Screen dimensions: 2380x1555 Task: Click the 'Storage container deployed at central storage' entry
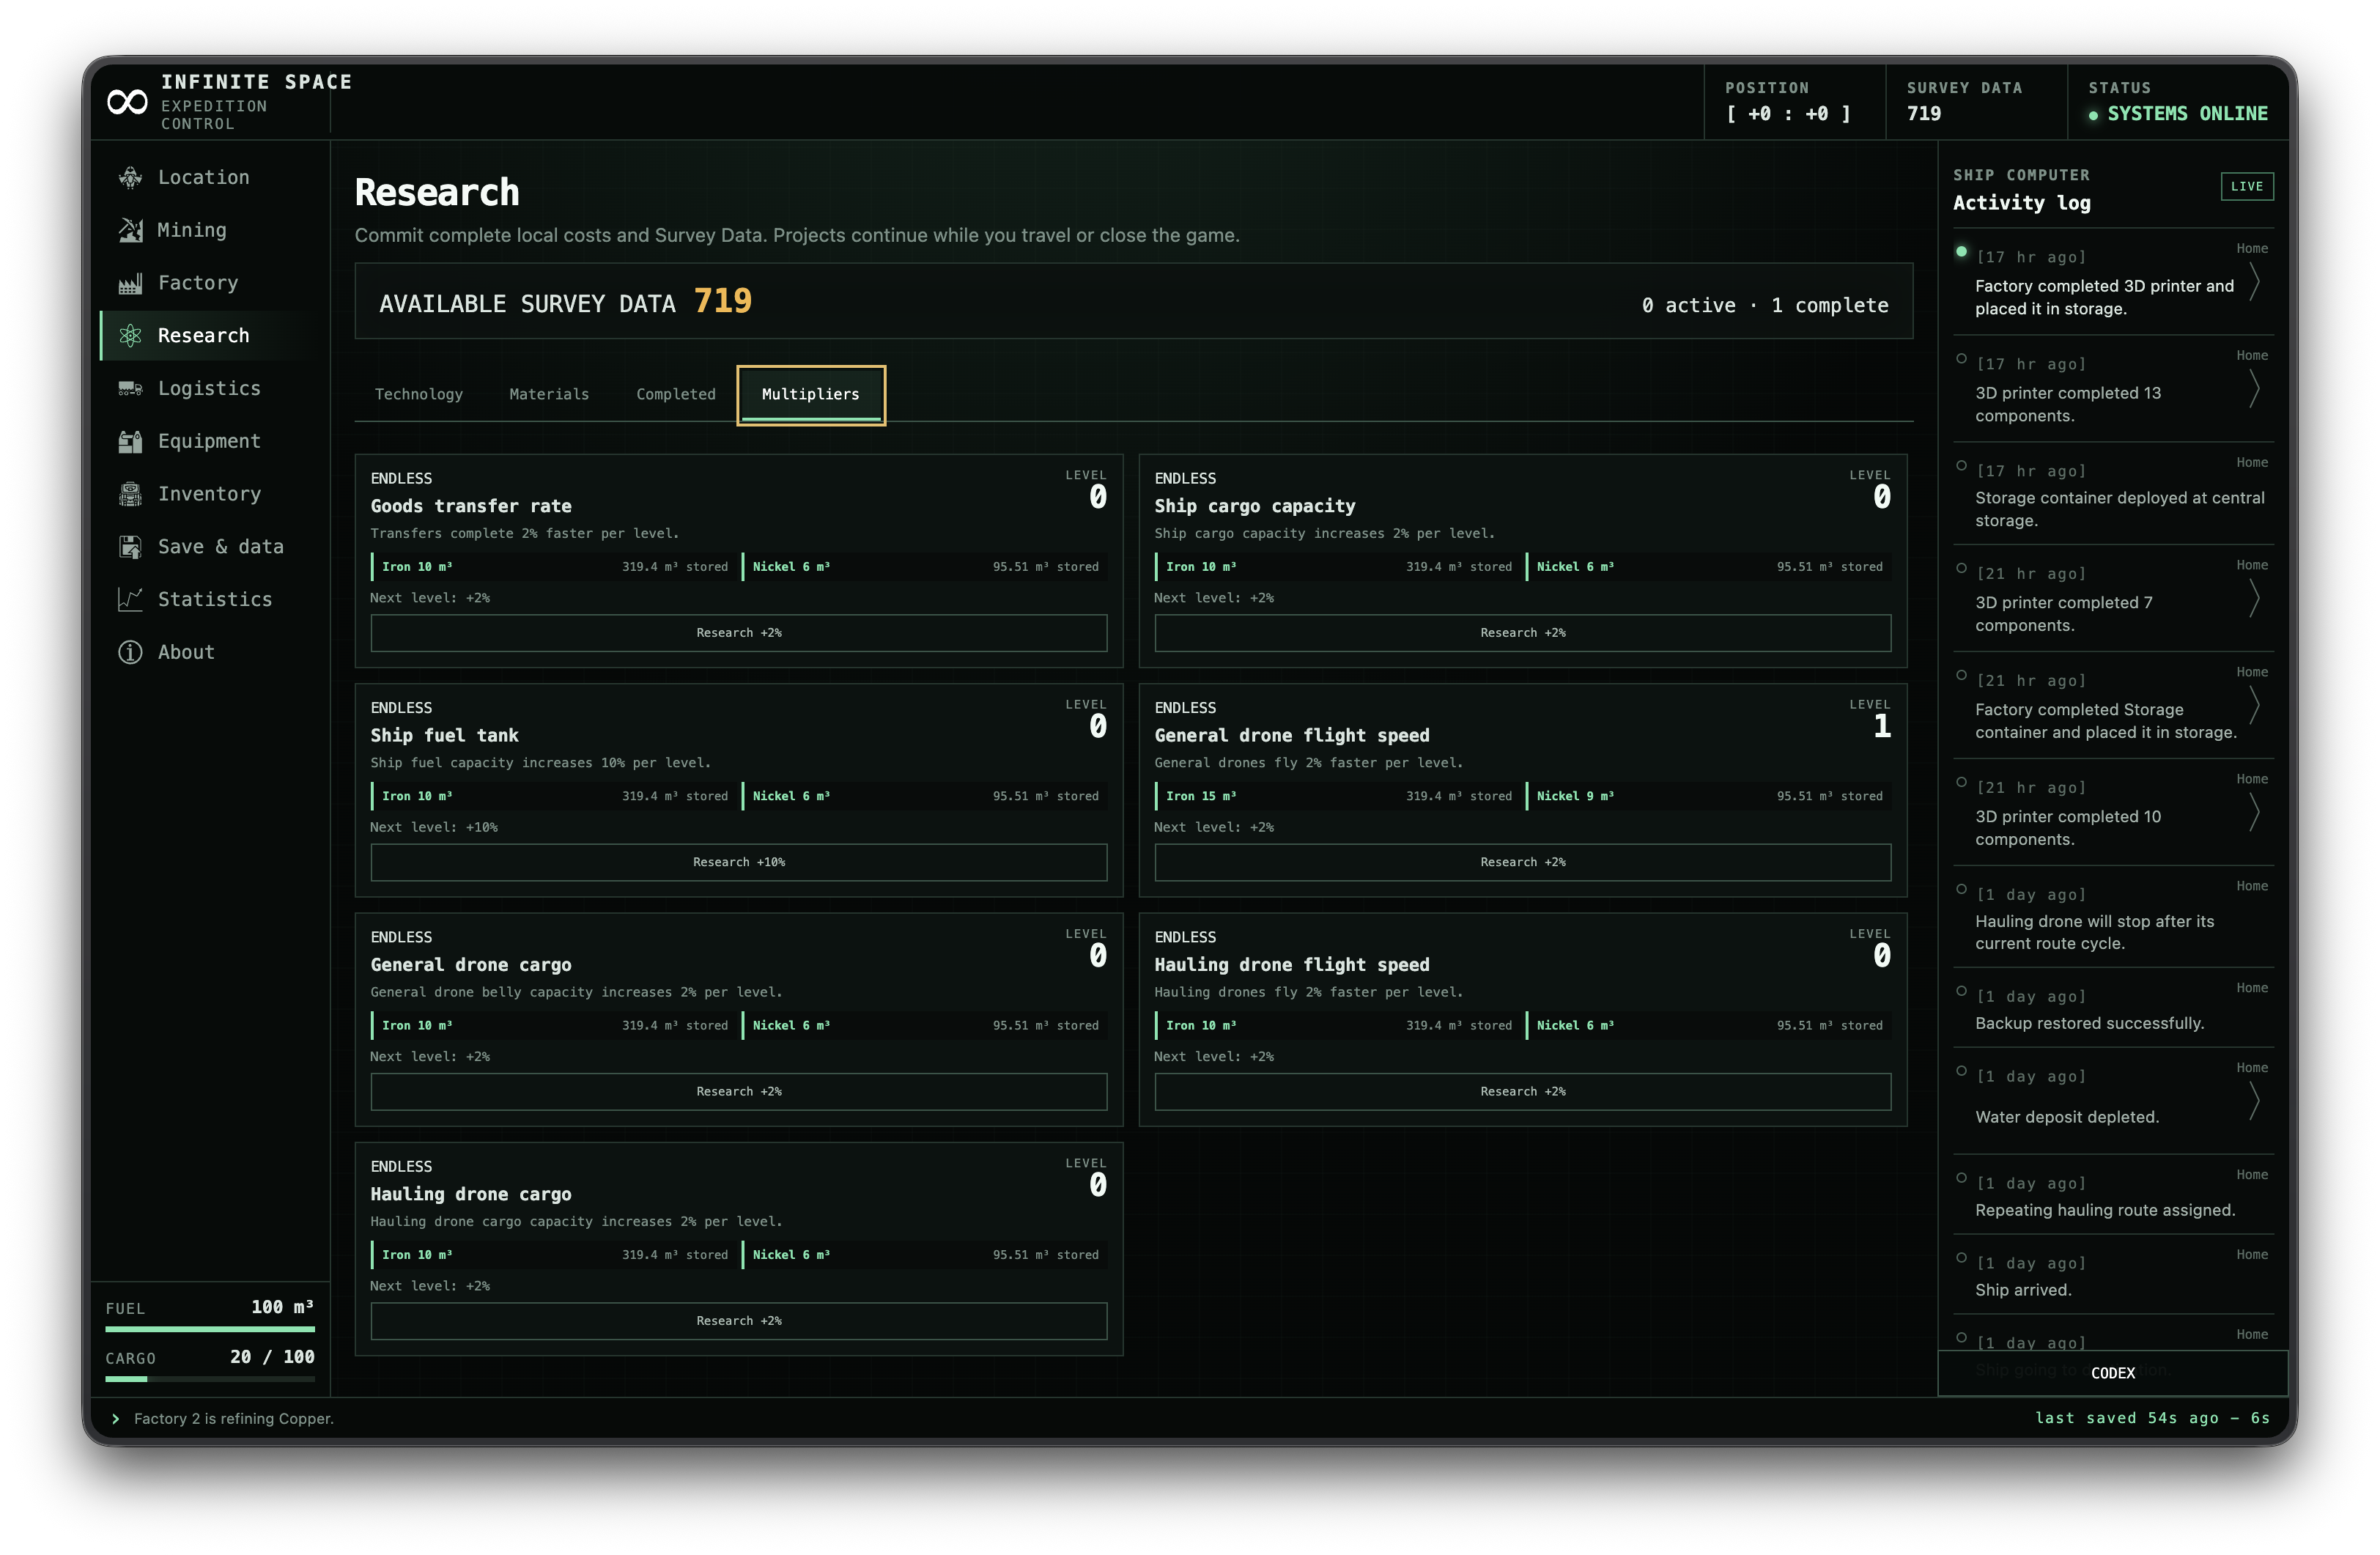pyautogui.click(x=2113, y=494)
